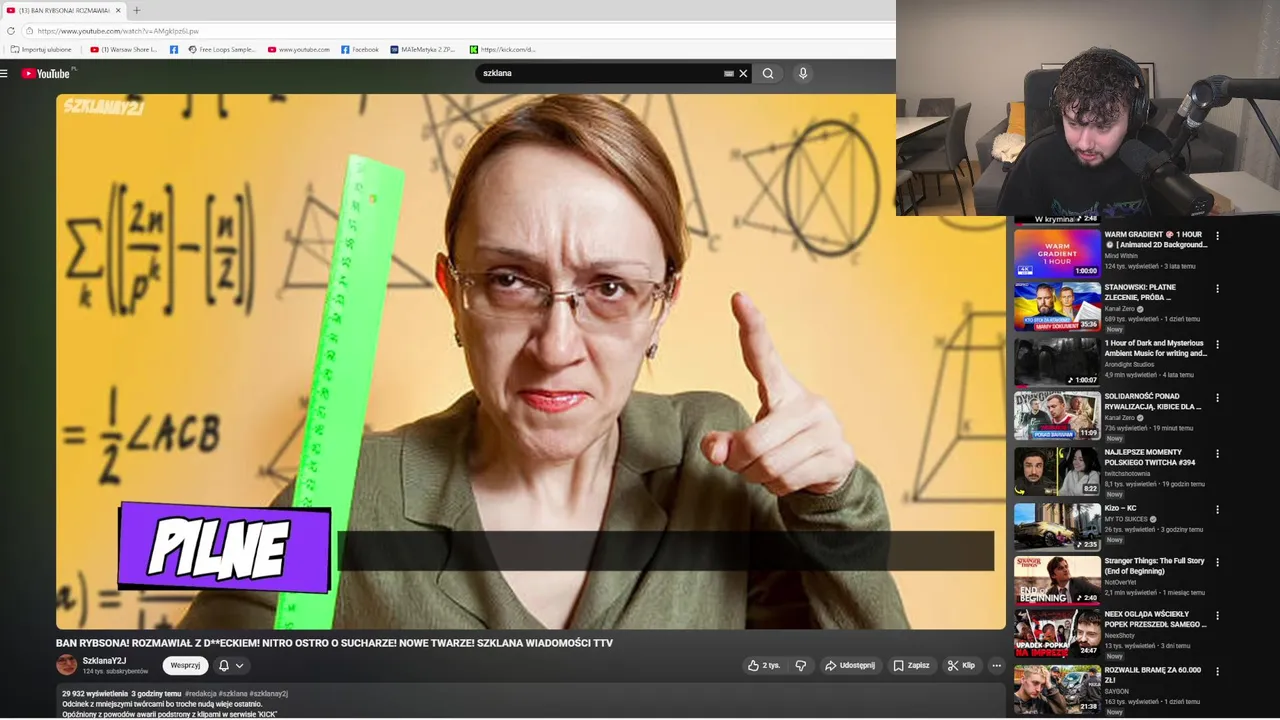Click the main video player area

coord(531,362)
